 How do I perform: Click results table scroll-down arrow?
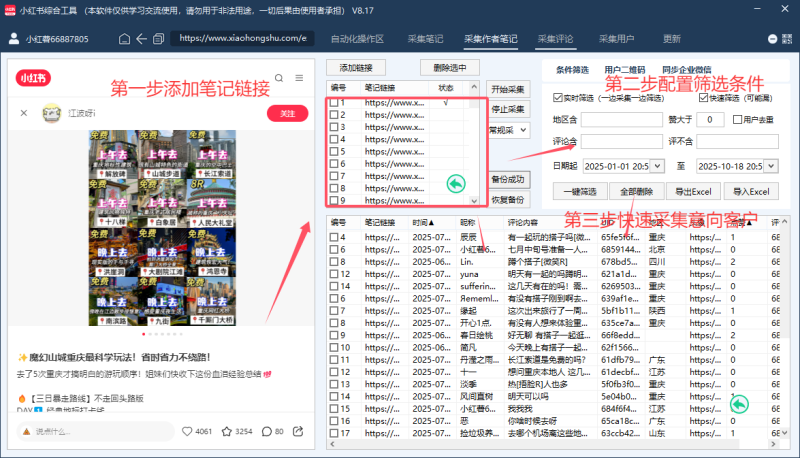coord(784,432)
